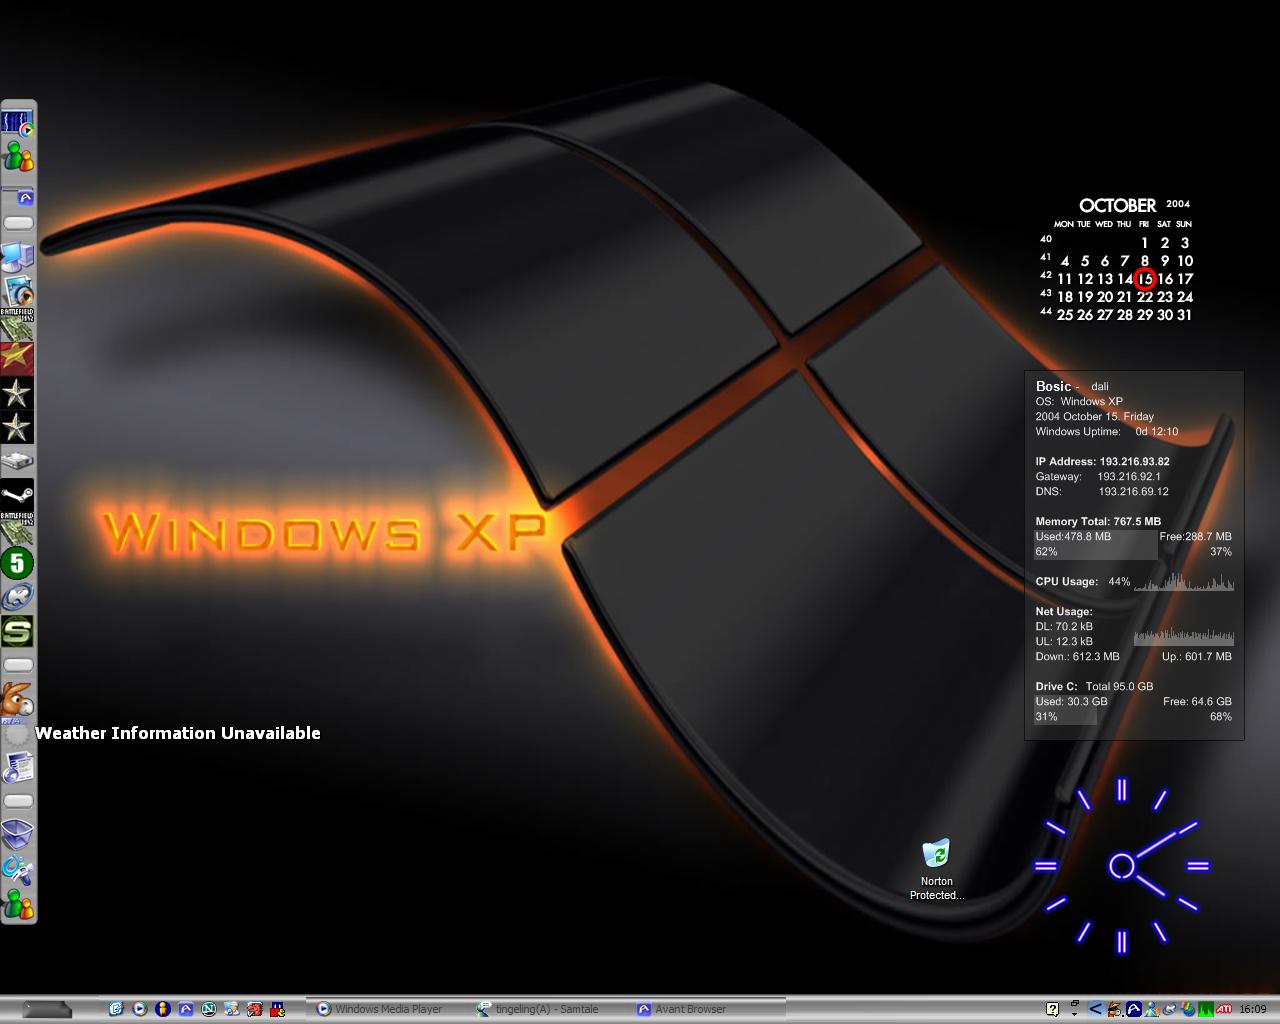Click the Start button on the taskbar
Screen dimensions: 1280x1024
(47, 1009)
